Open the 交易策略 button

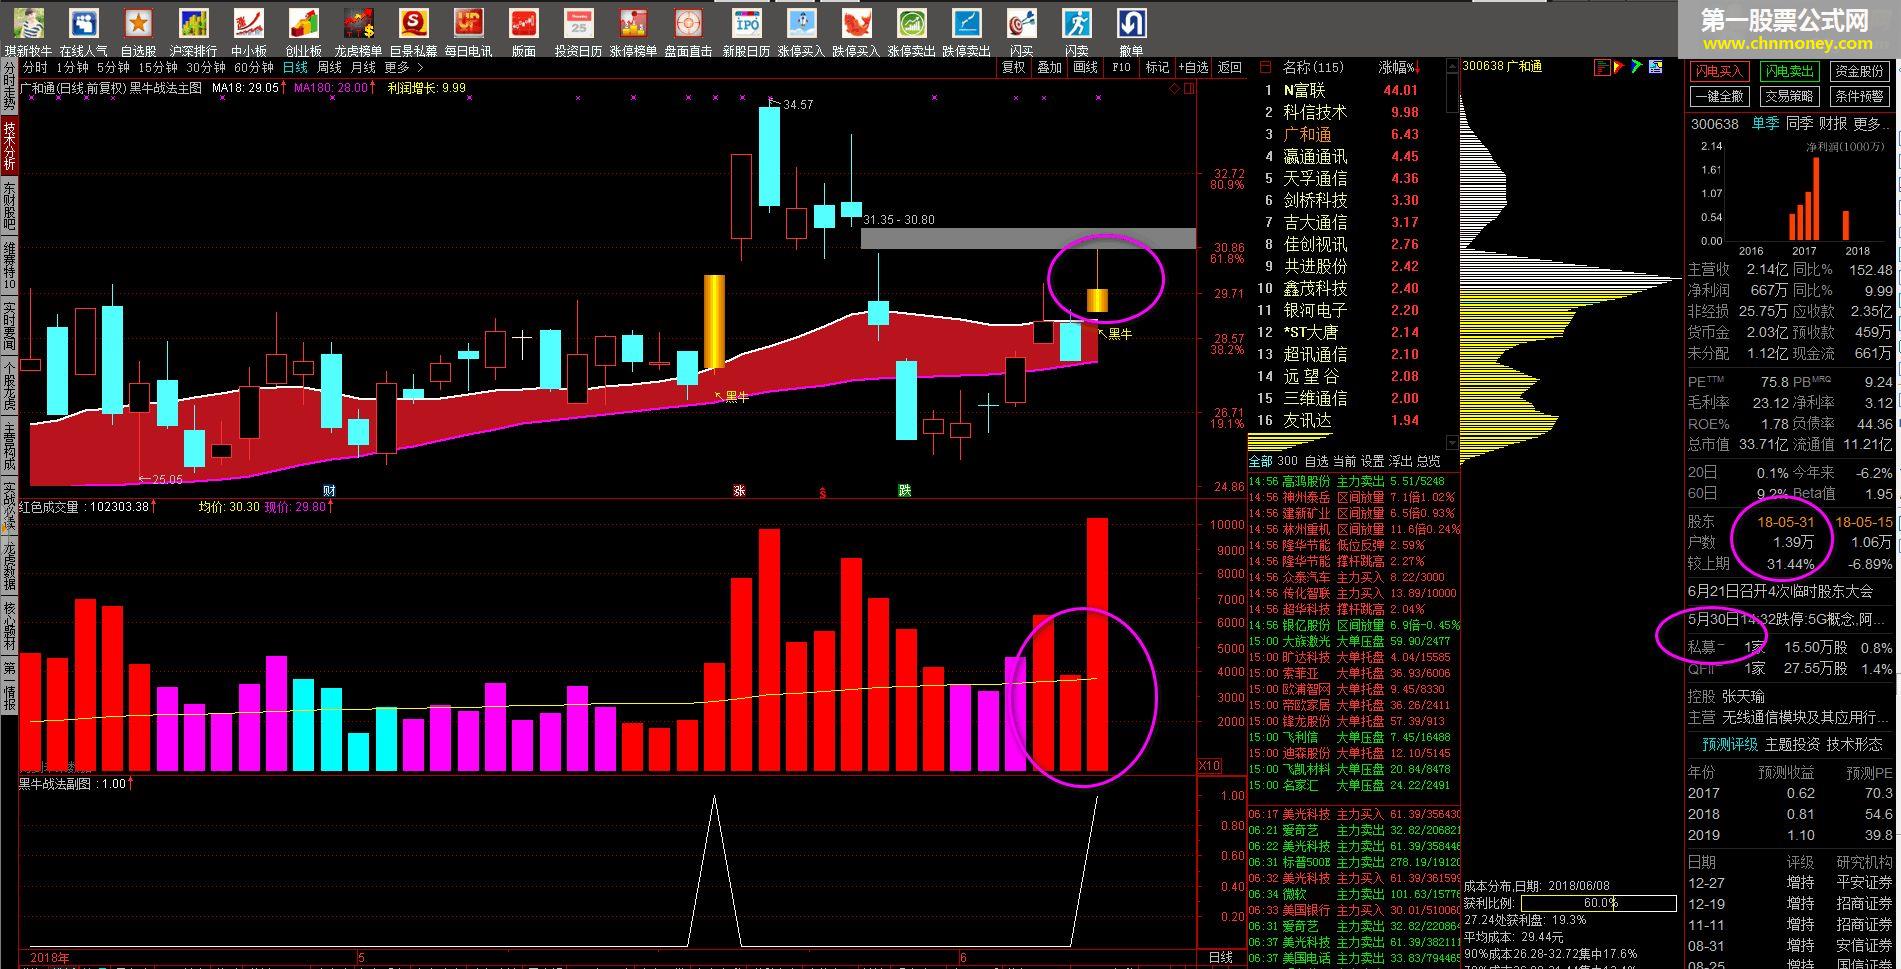pos(1788,96)
